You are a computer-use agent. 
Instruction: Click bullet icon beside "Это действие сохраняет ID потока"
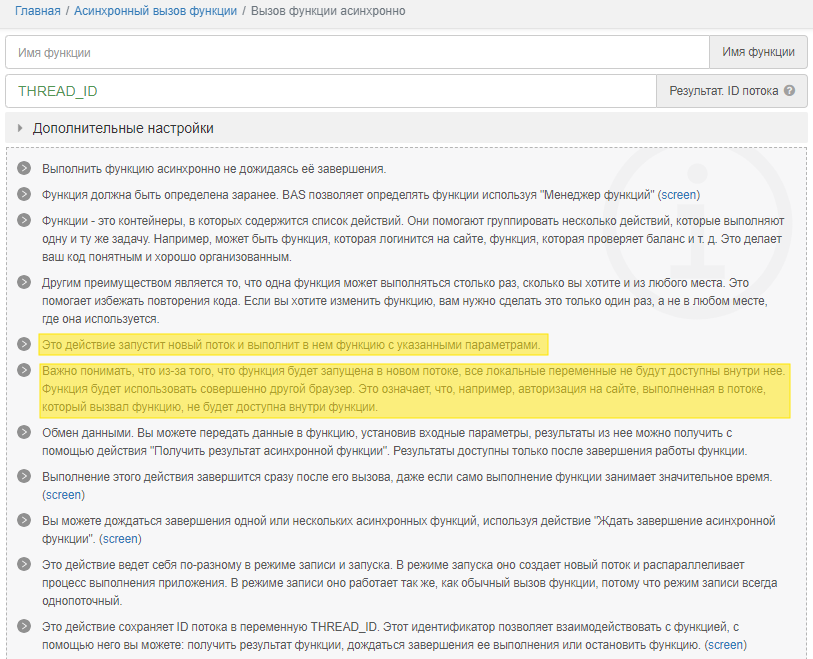click(24, 627)
